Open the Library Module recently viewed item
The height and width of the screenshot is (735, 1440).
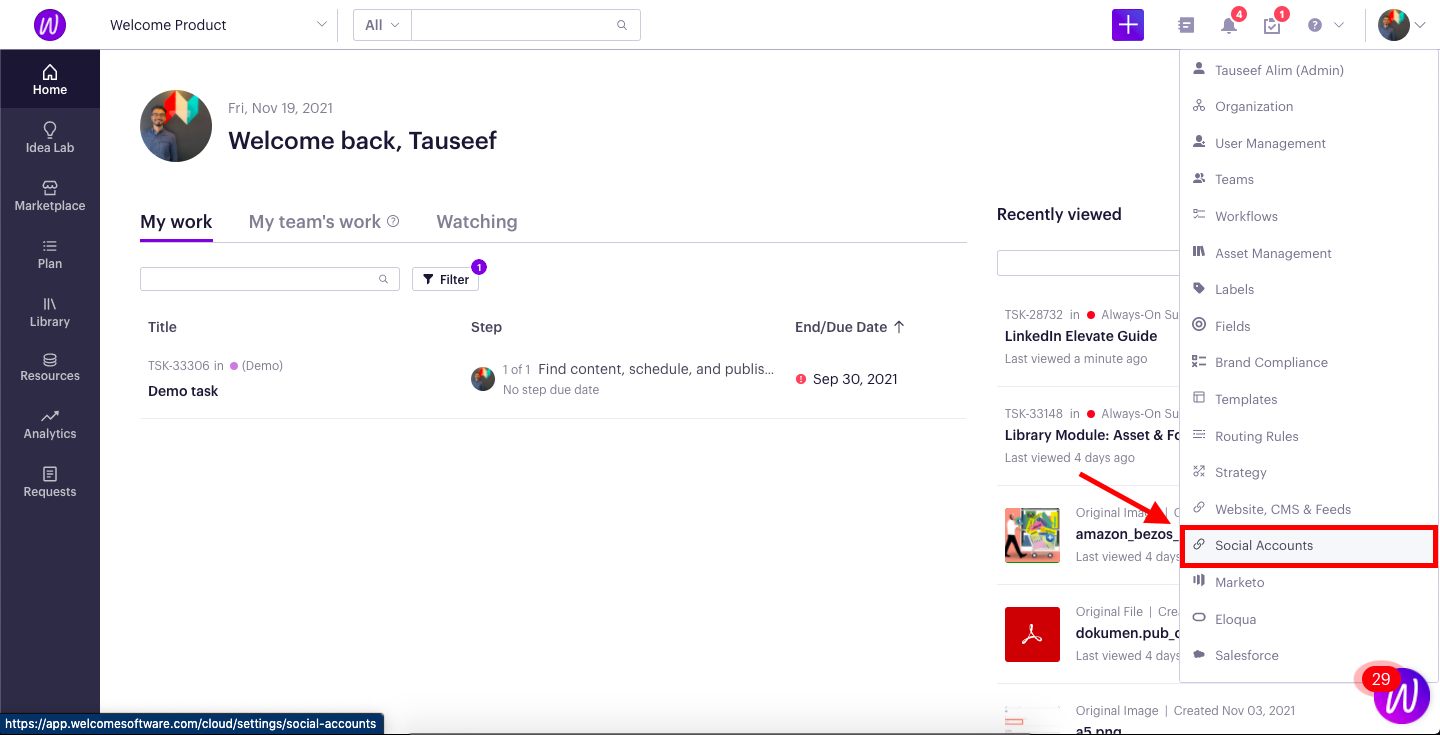pyautogui.click(x=1092, y=435)
